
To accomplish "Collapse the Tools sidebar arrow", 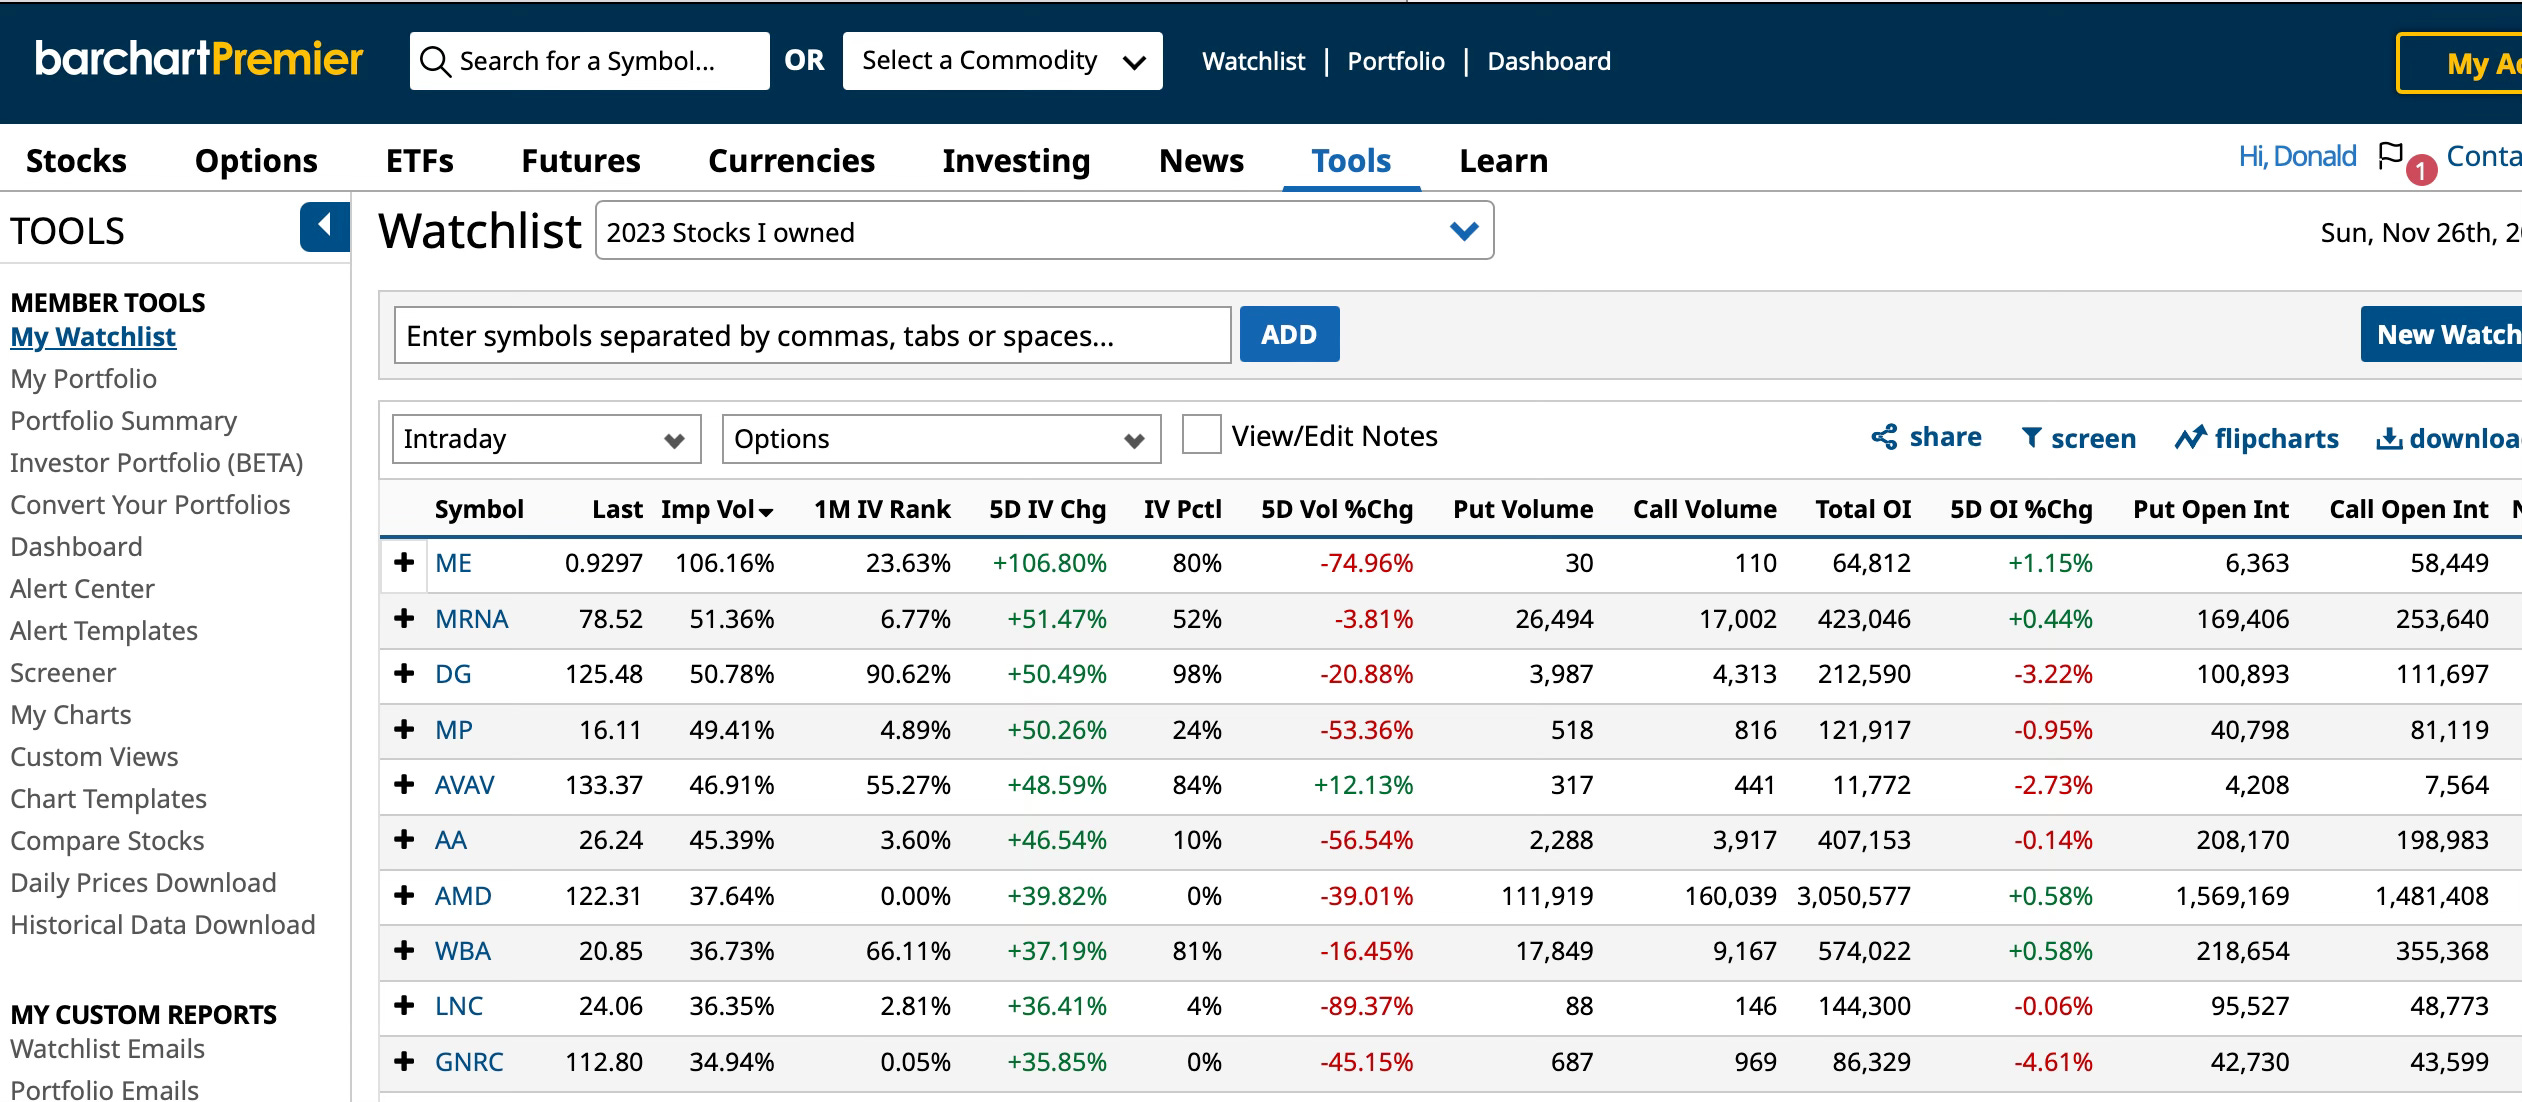I will click(324, 226).
